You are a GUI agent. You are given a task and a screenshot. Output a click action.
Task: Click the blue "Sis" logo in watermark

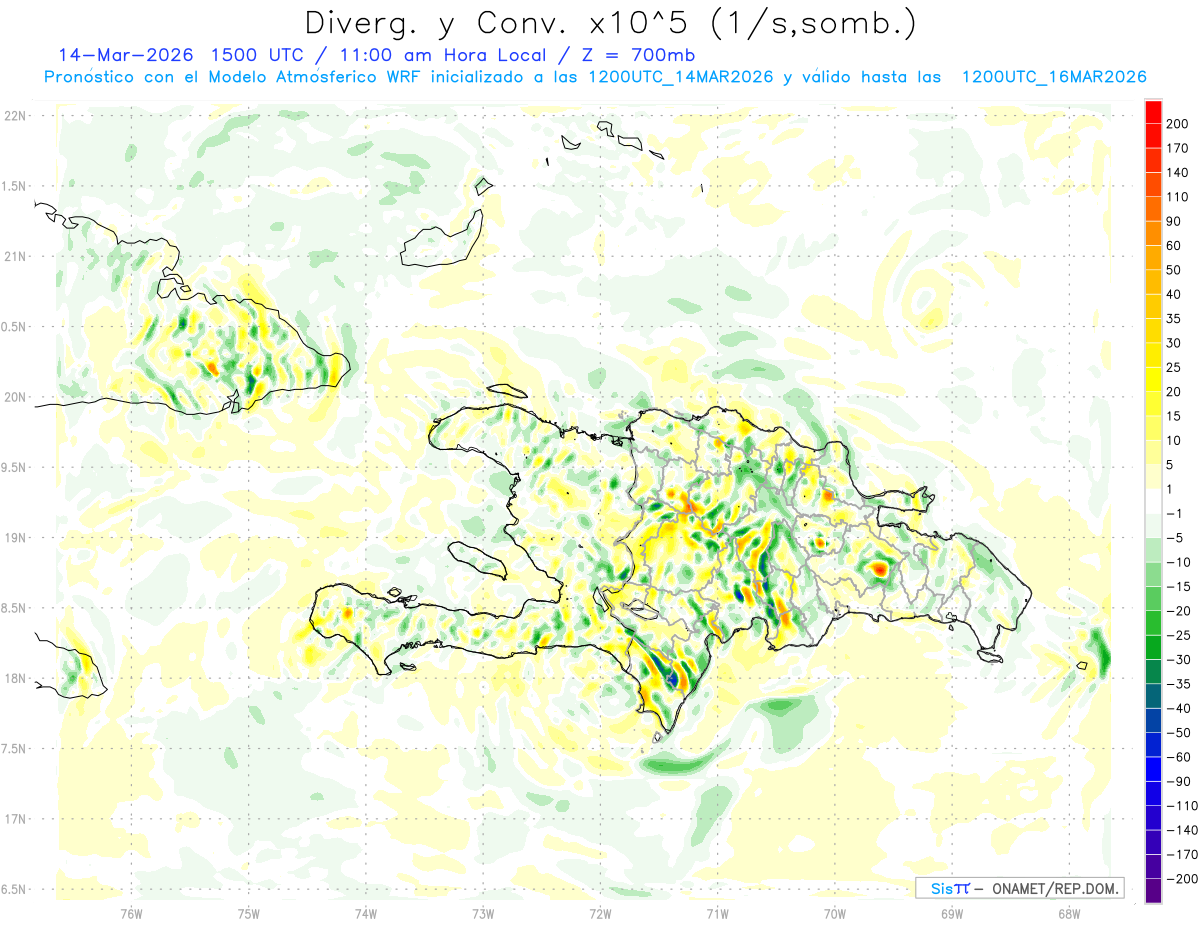pyautogui.click(x=941, y=889)
